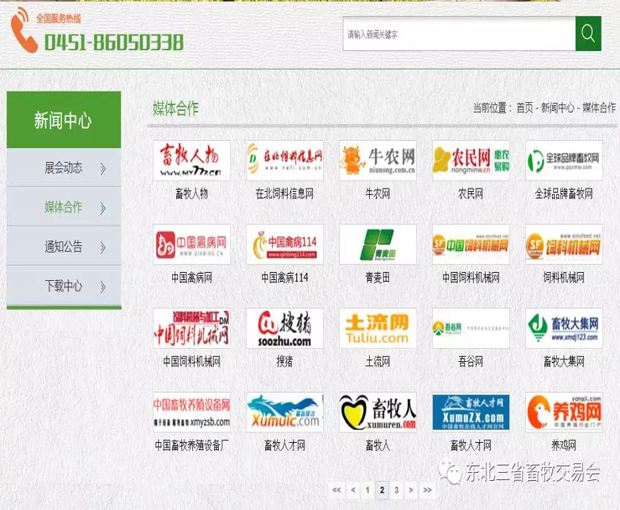Click the 青麦田 caption link
Screen dimensions: 620x510
tap(378, 278)
